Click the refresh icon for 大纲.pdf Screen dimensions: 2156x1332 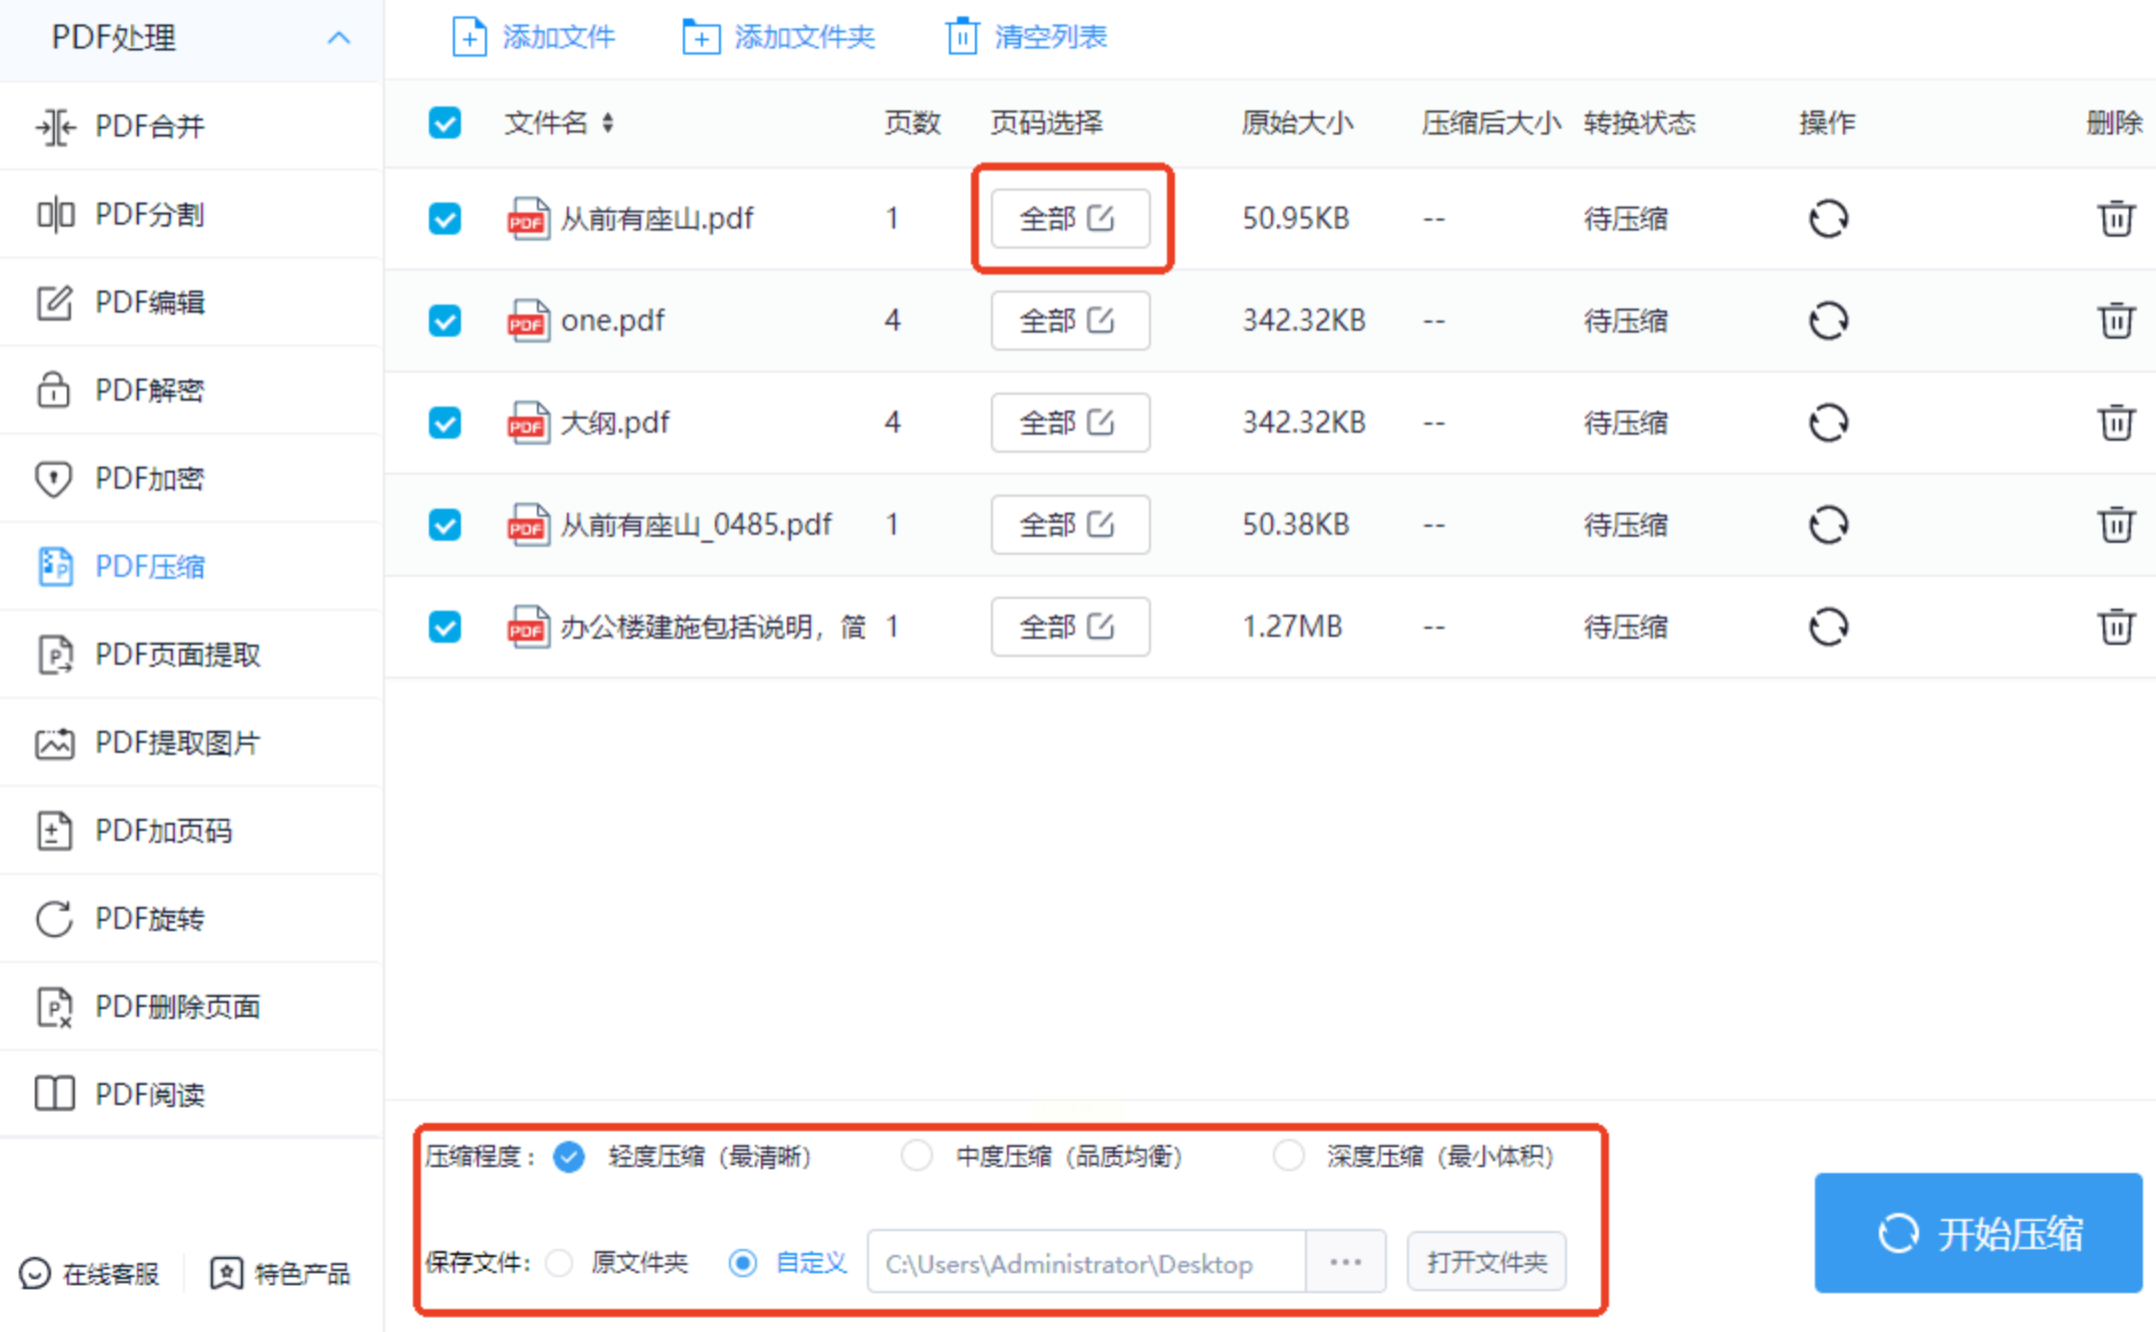pyautogui.click(x=1828, y=422)
